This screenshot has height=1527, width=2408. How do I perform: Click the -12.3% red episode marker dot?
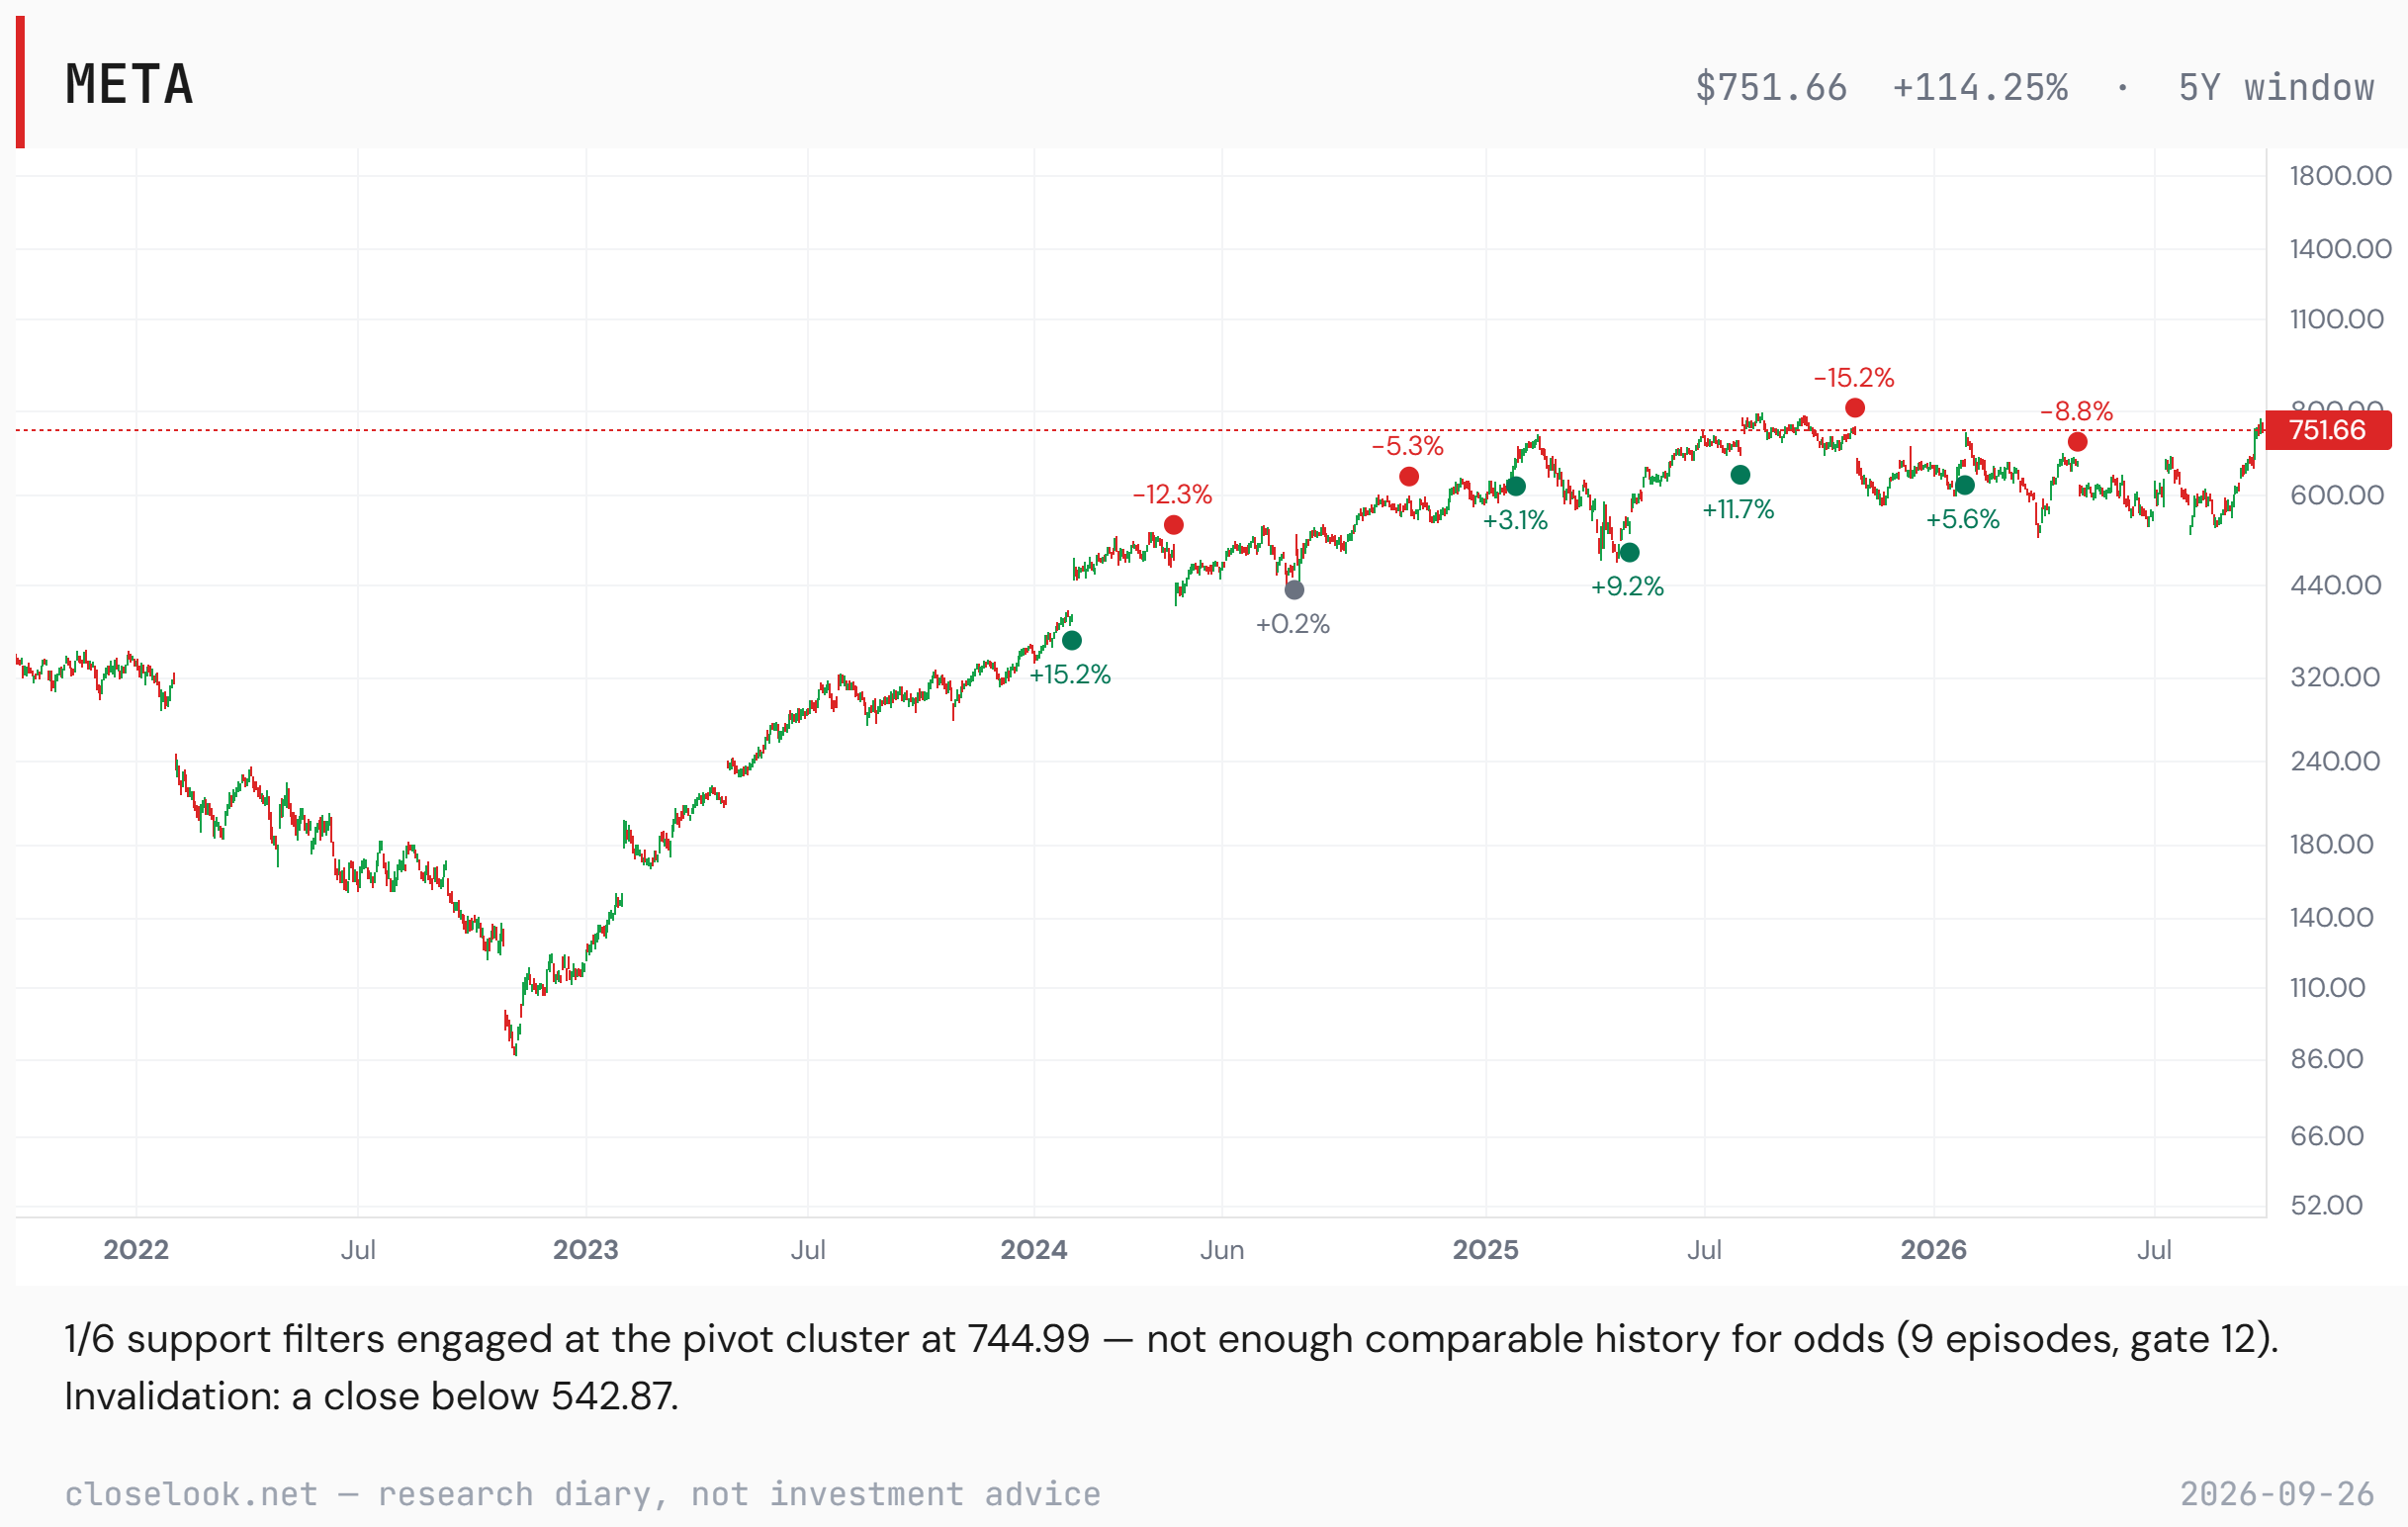(x=1174, y=525)
